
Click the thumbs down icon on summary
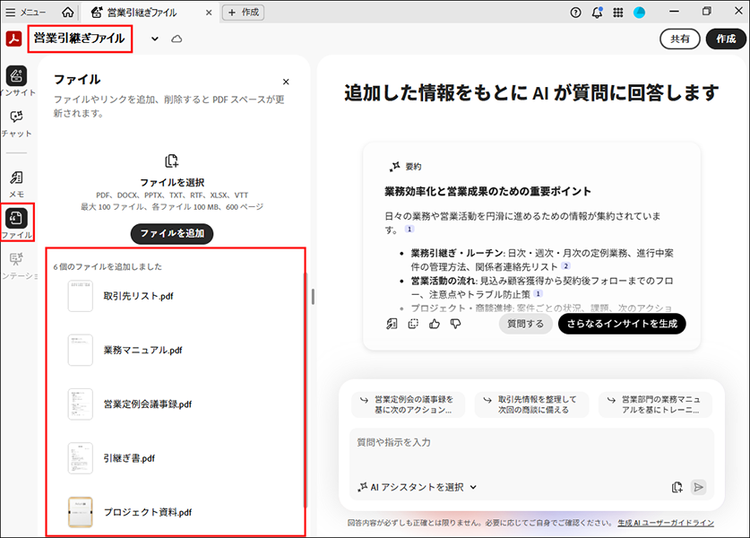[455, 324]
